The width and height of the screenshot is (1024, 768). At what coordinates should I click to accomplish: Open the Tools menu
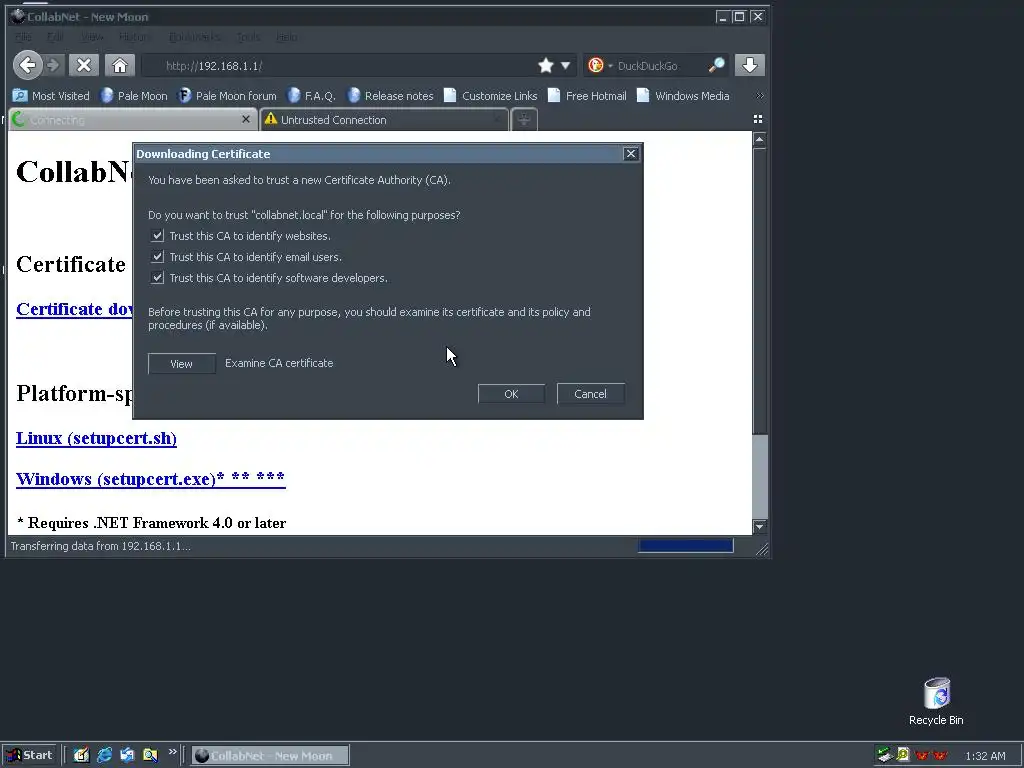coord(248,37)
